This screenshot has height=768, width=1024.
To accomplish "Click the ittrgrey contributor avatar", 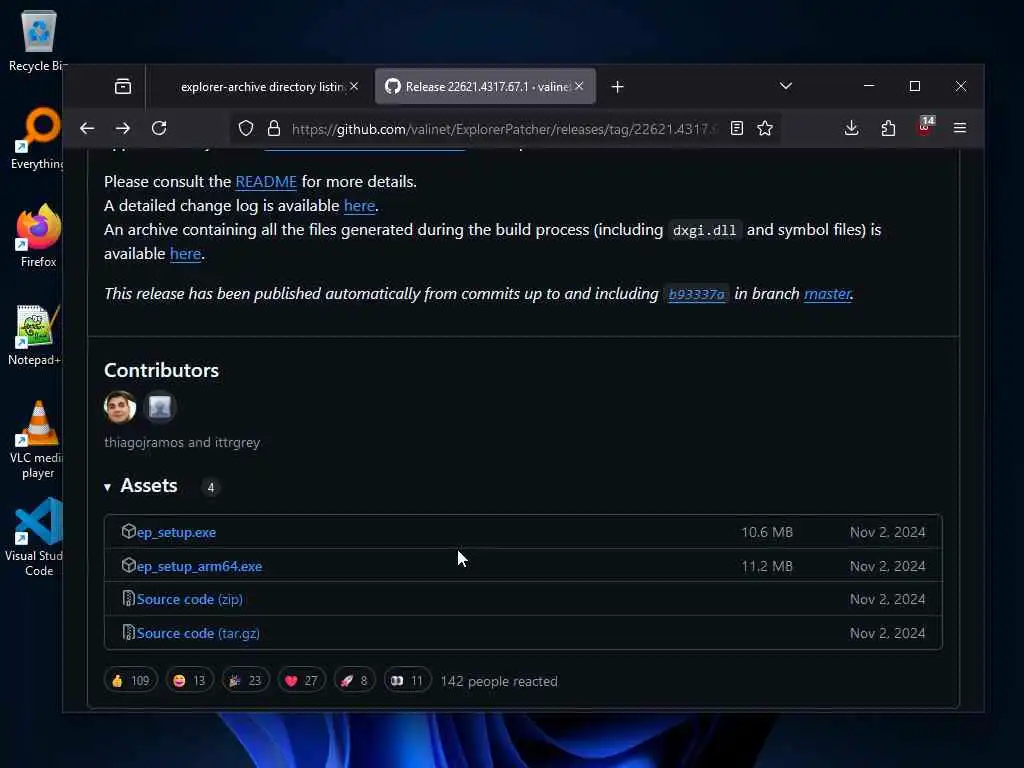I will click(160, 407).
